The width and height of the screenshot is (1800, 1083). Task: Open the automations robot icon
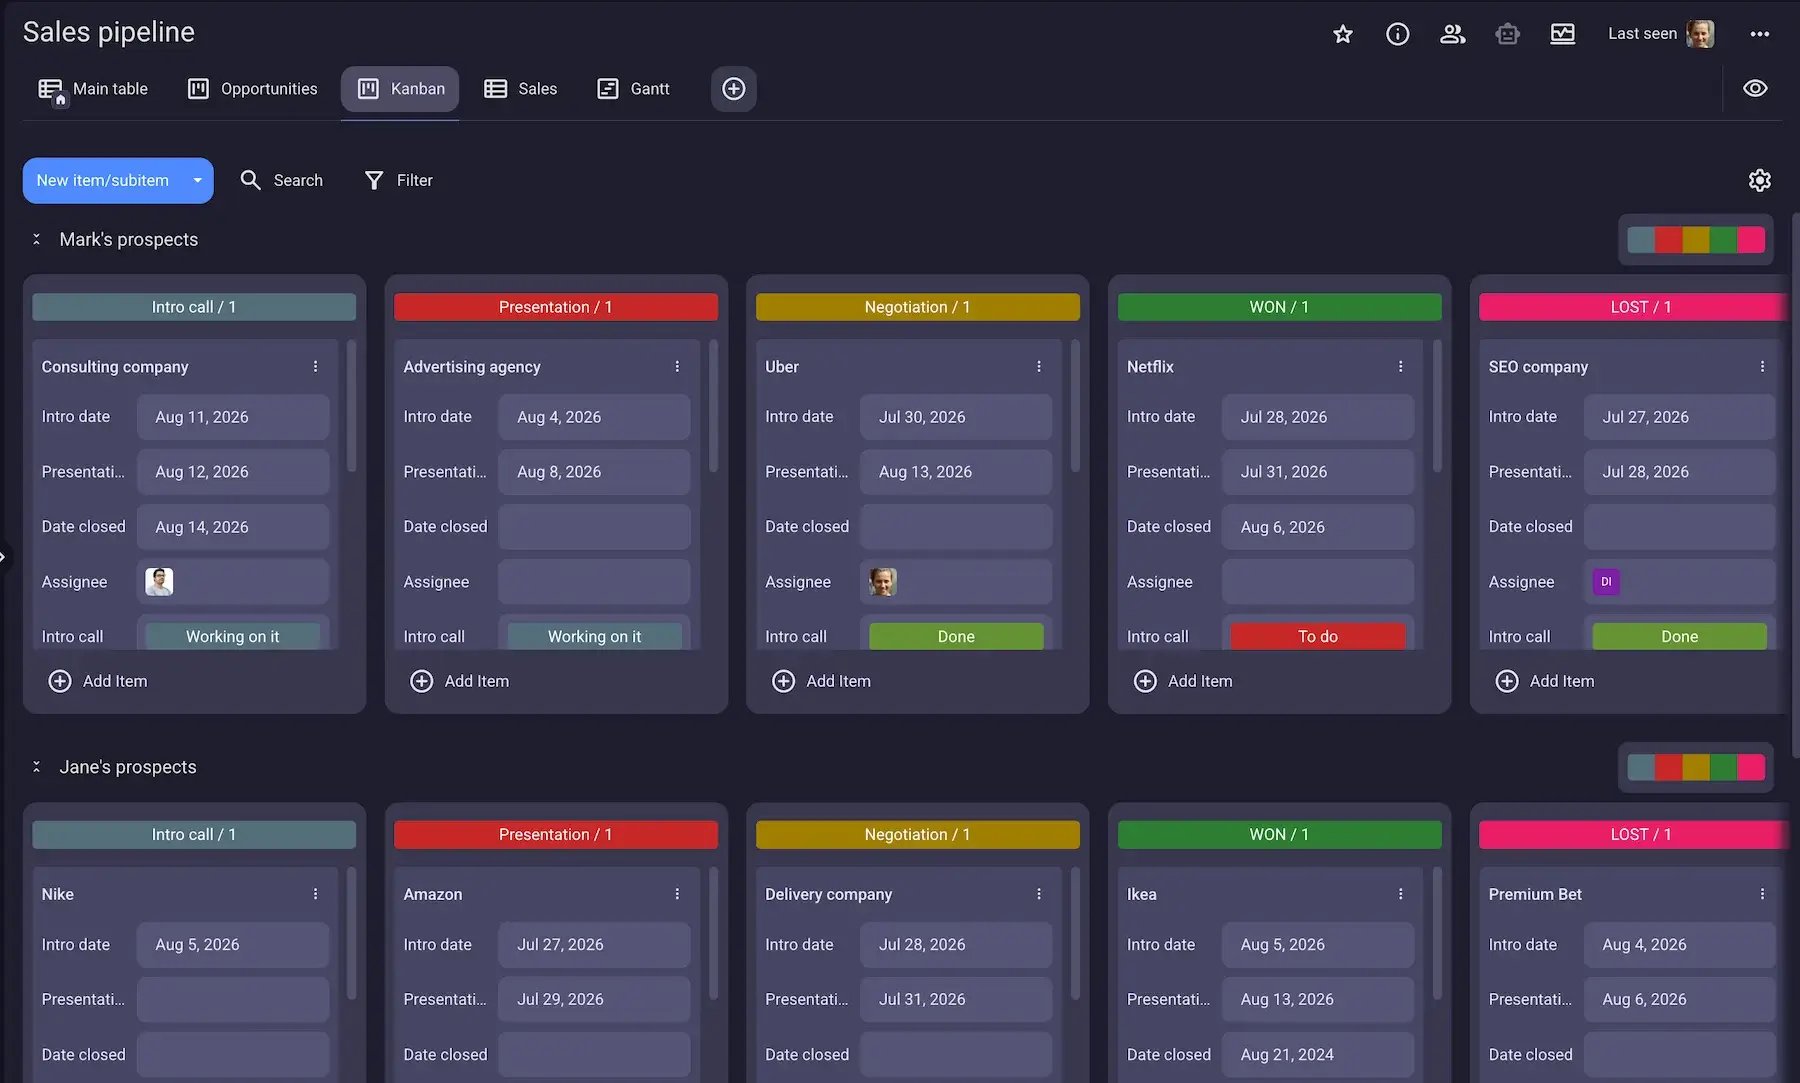point(1508,34)
